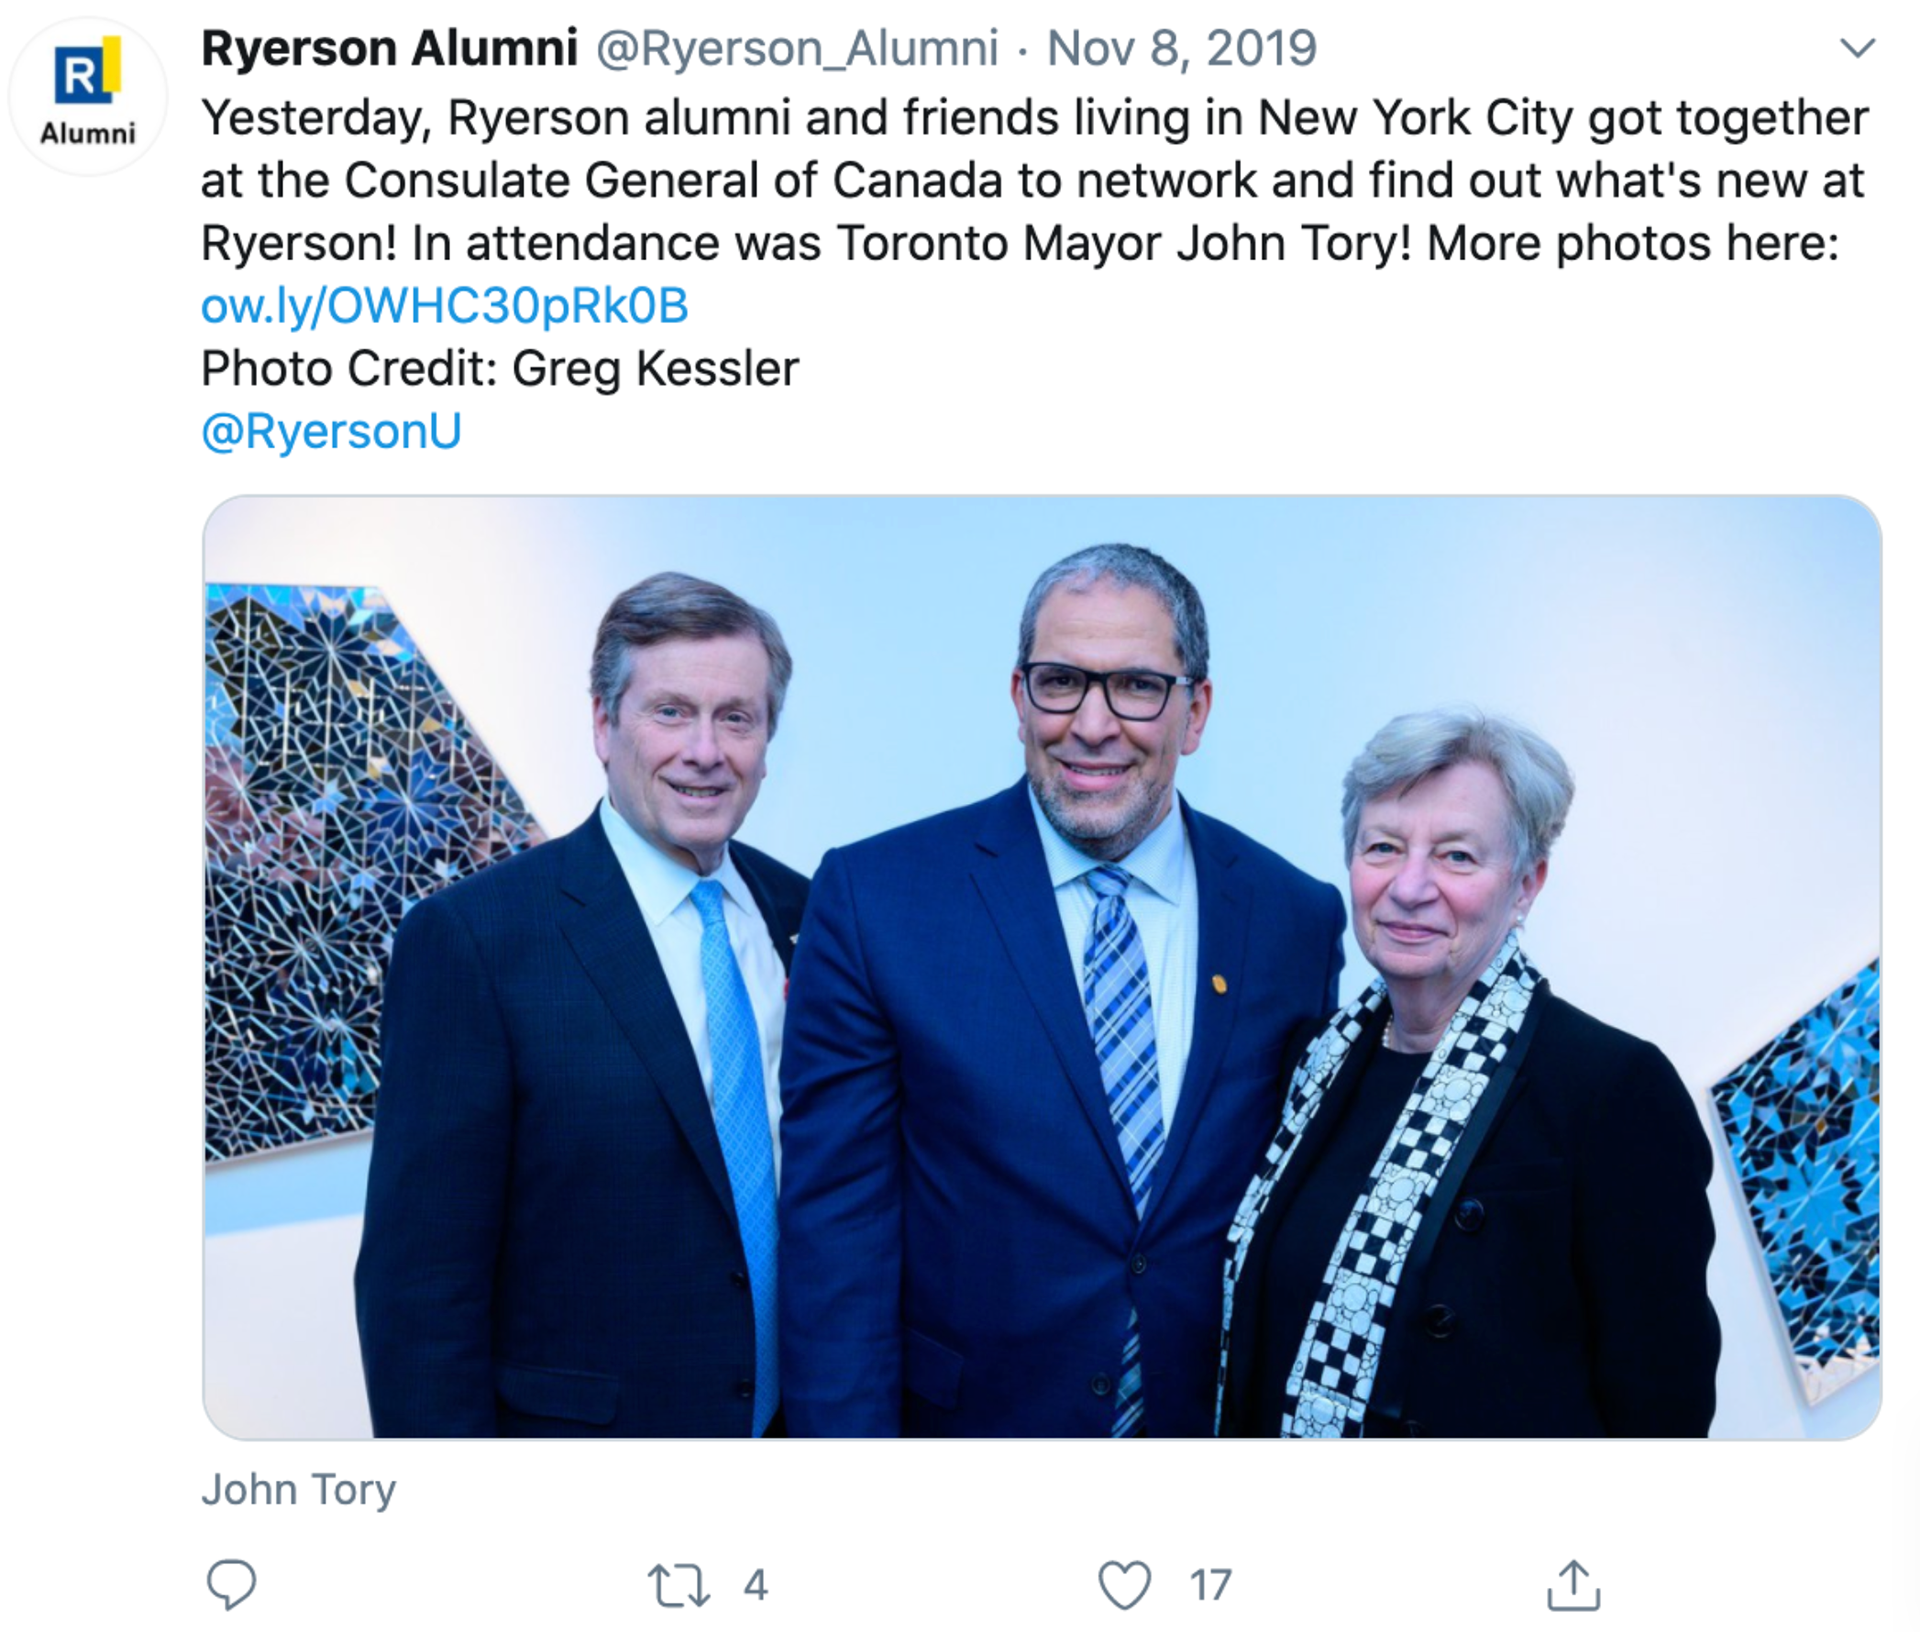This screenshot has width=1920, height=1632.
Task: Open the Nov 8, 2019 timestamp
Action: 1181,48
